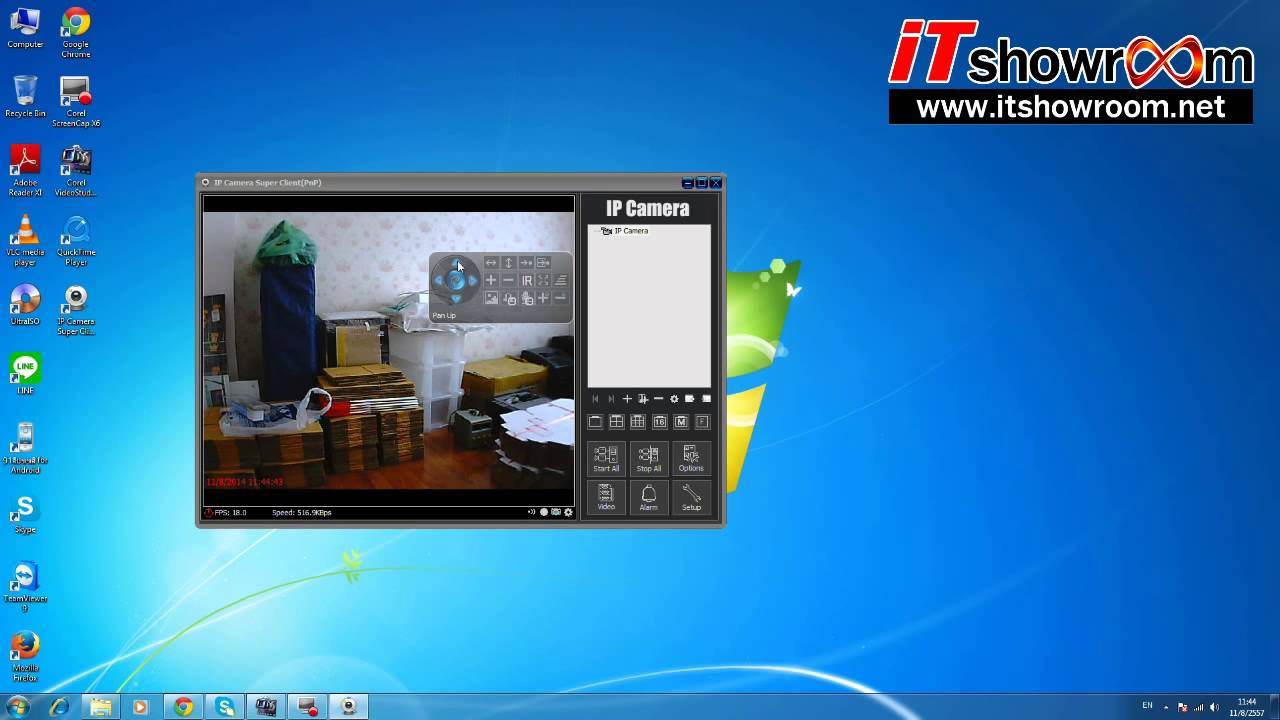
Task: Open the Setup button
Action: [691, 497]
